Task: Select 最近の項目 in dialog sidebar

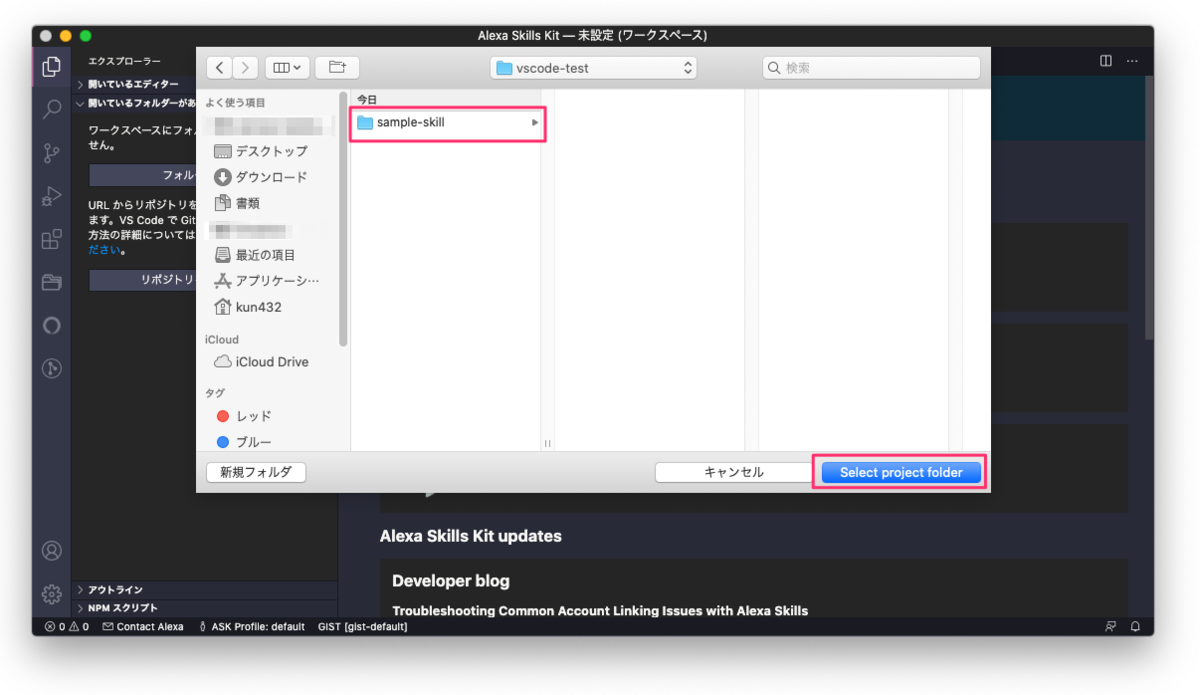Action: [x=255, y=255]
